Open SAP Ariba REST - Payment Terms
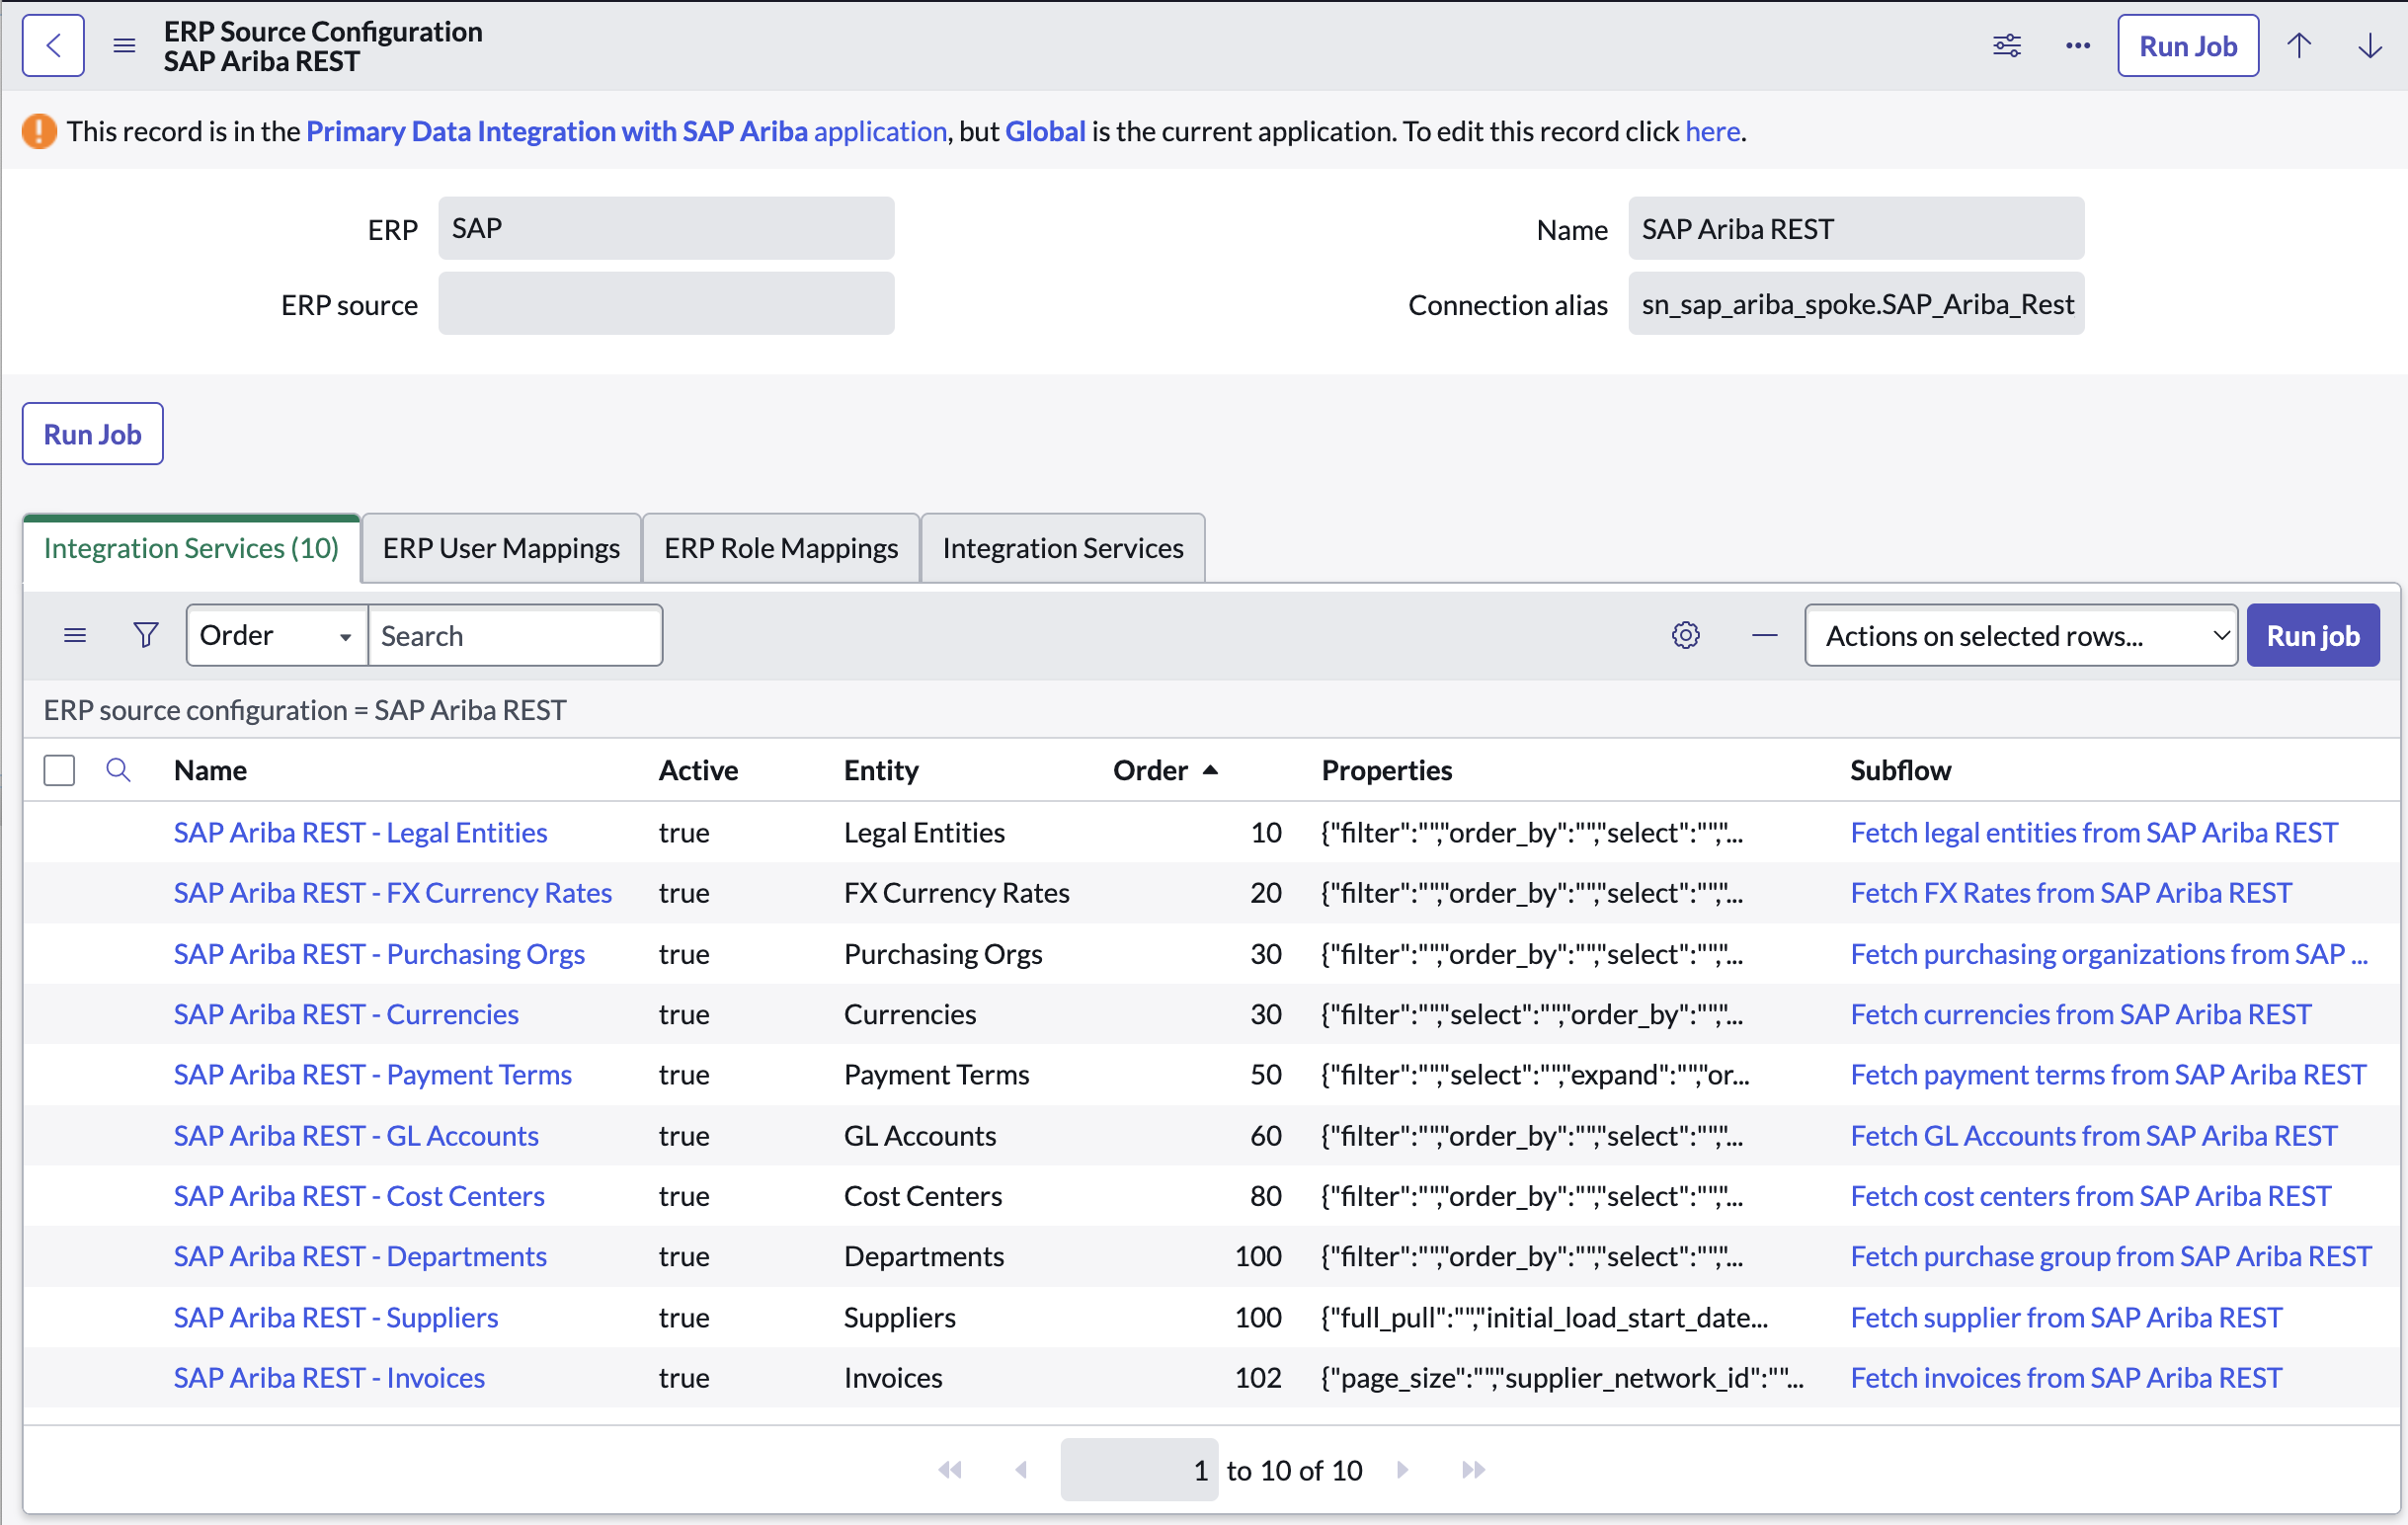 [x=373, y=1074]
